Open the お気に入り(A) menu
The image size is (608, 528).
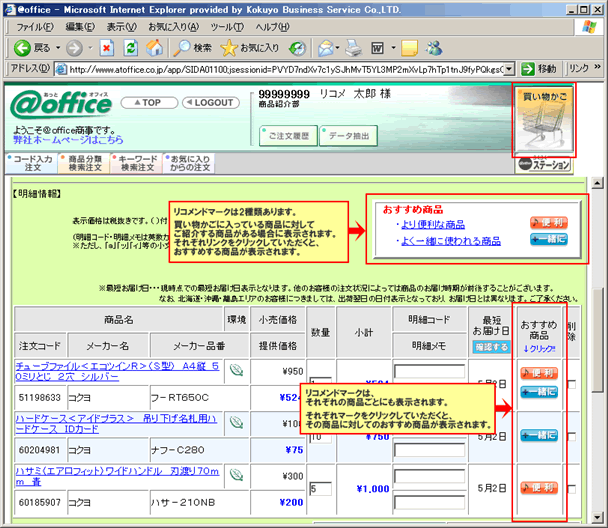174,27
